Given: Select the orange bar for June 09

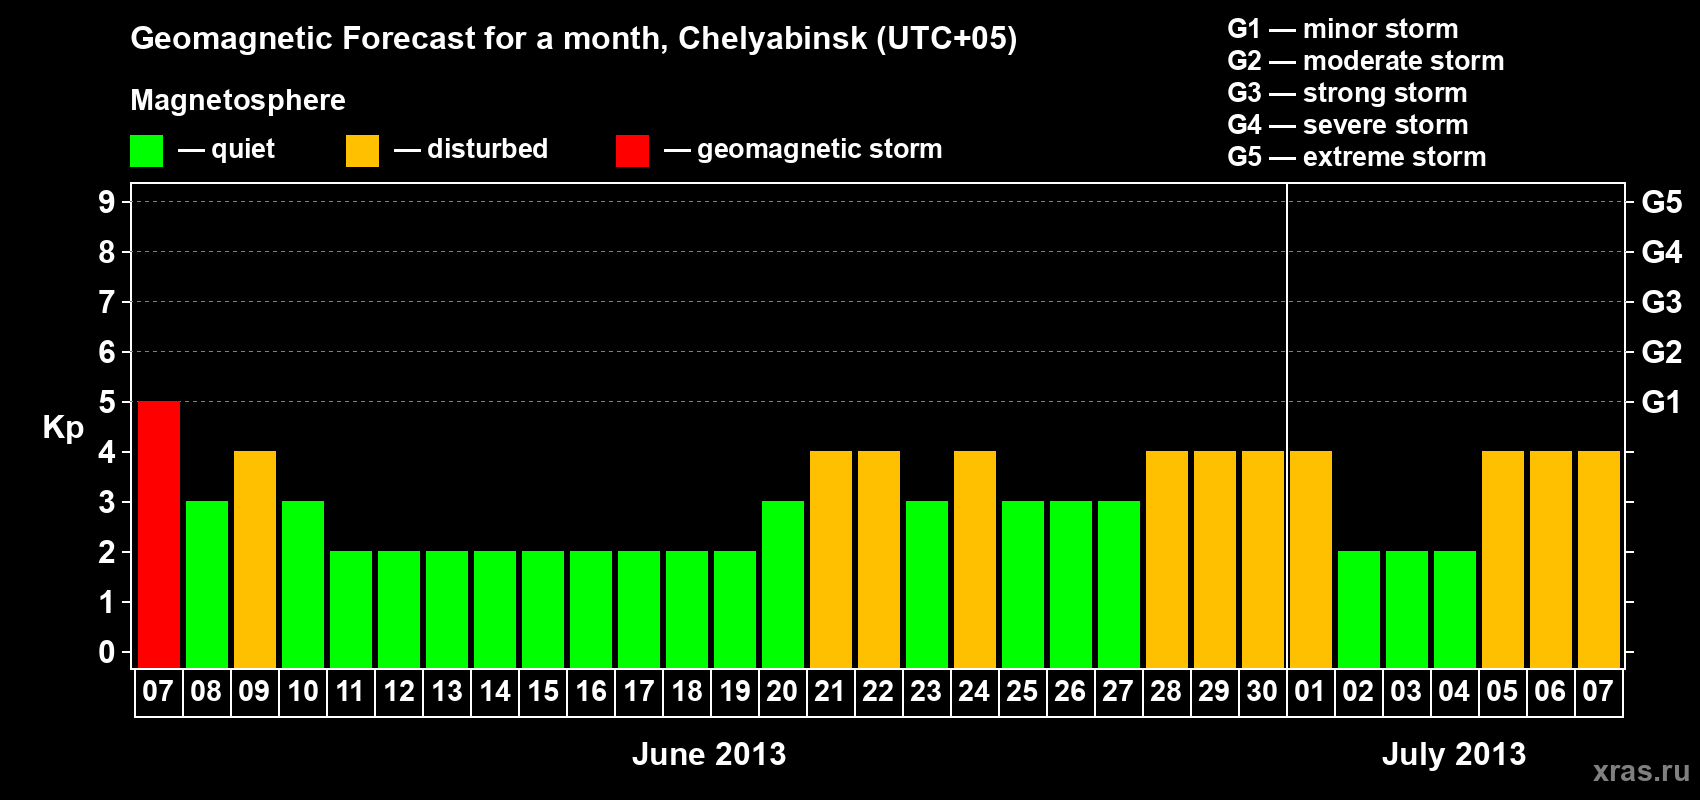Looking at the screenshot, I should point(255,559).
